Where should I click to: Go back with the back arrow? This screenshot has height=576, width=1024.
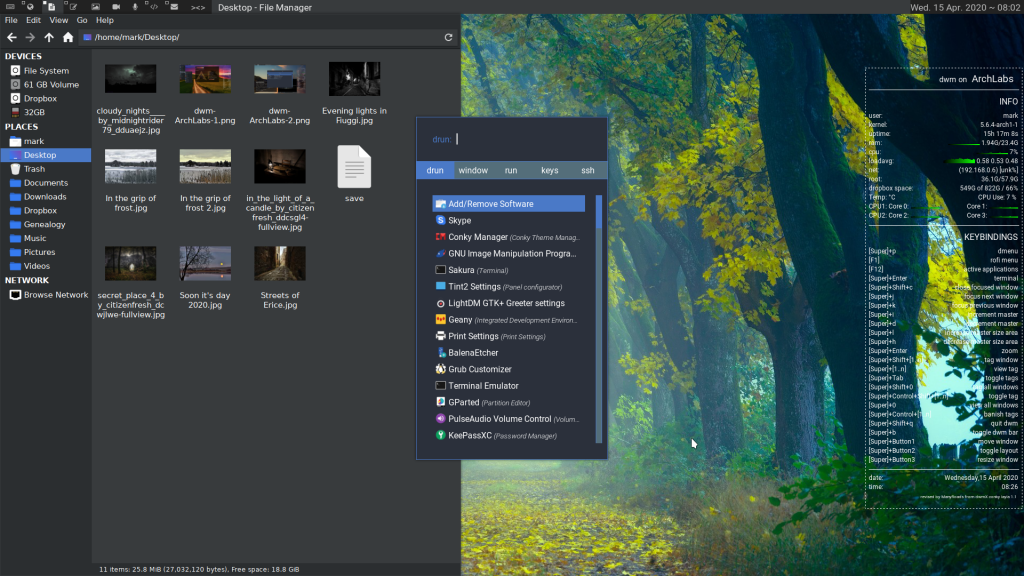[12, 37]
